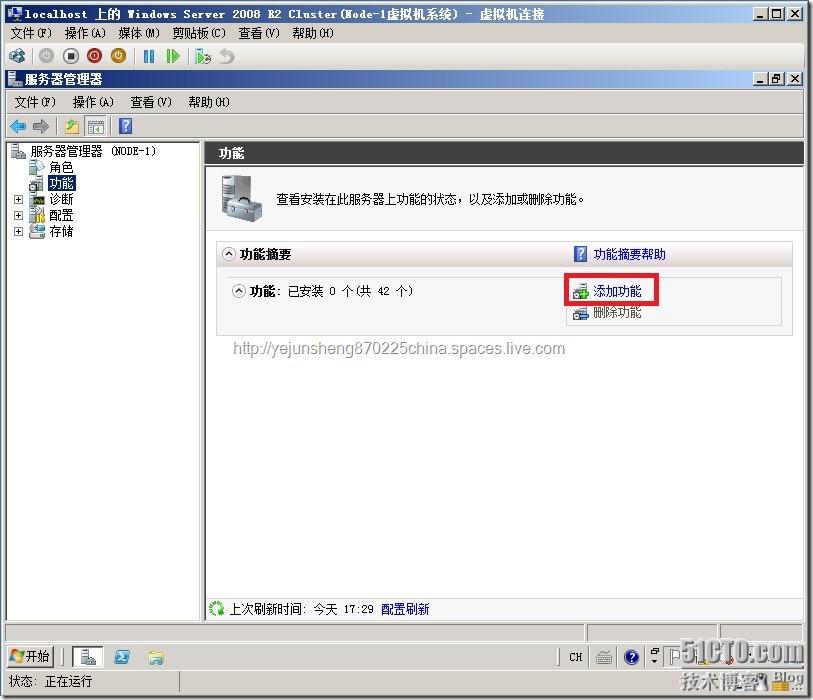
Task: Click the green refresh status icon
Action: tap(217, 609)
